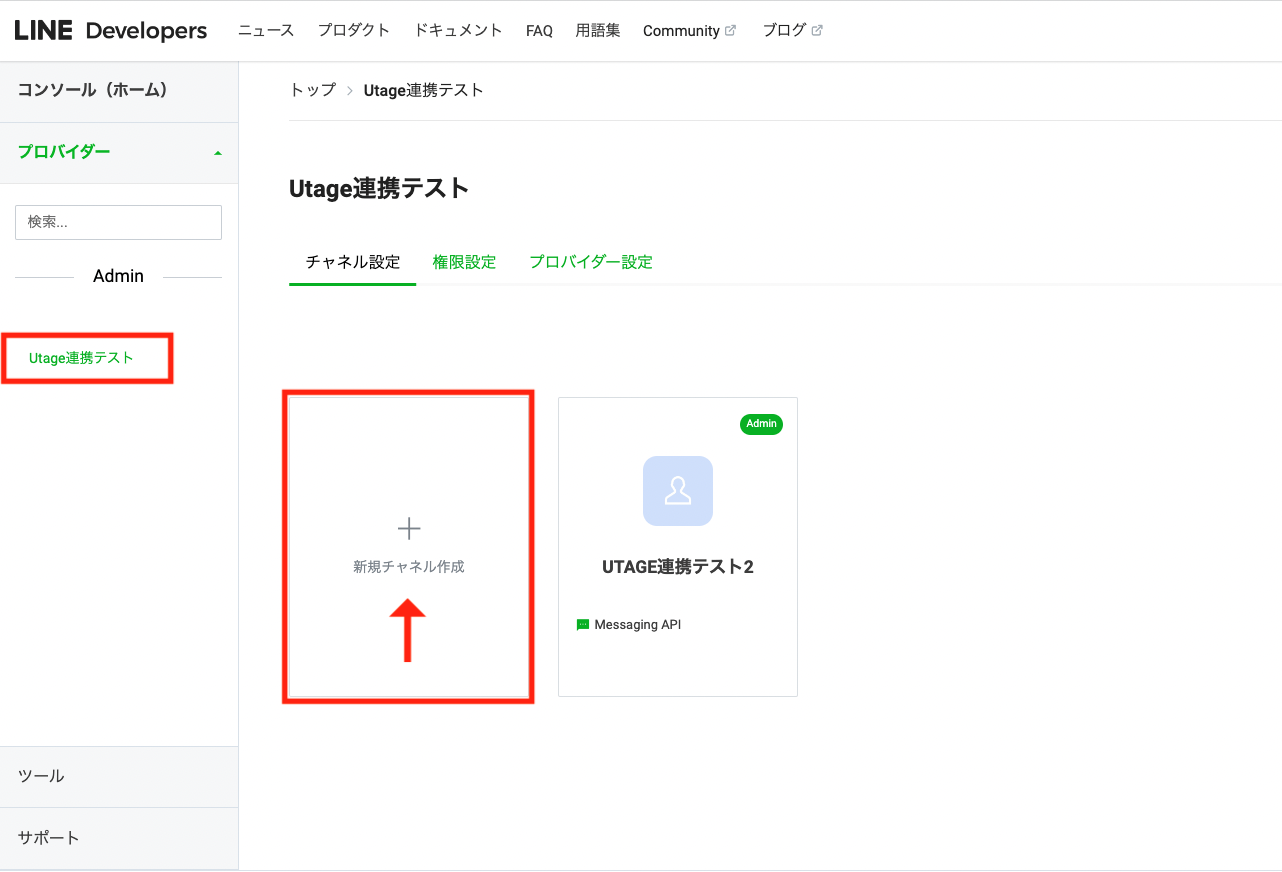Open the ツール sidebar section
This screenshot has height=872, width=1282.
point(41,776)
